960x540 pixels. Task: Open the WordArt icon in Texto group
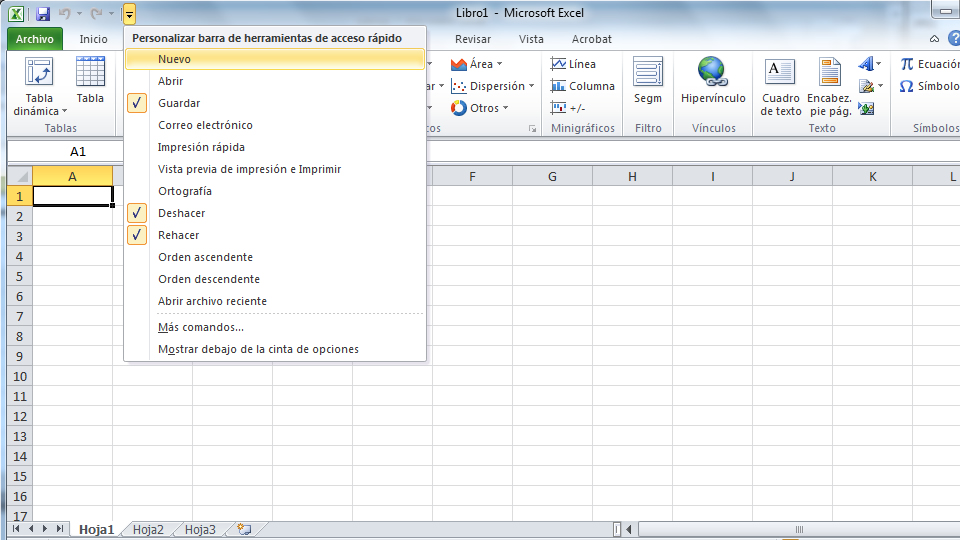tap(866, 64)
